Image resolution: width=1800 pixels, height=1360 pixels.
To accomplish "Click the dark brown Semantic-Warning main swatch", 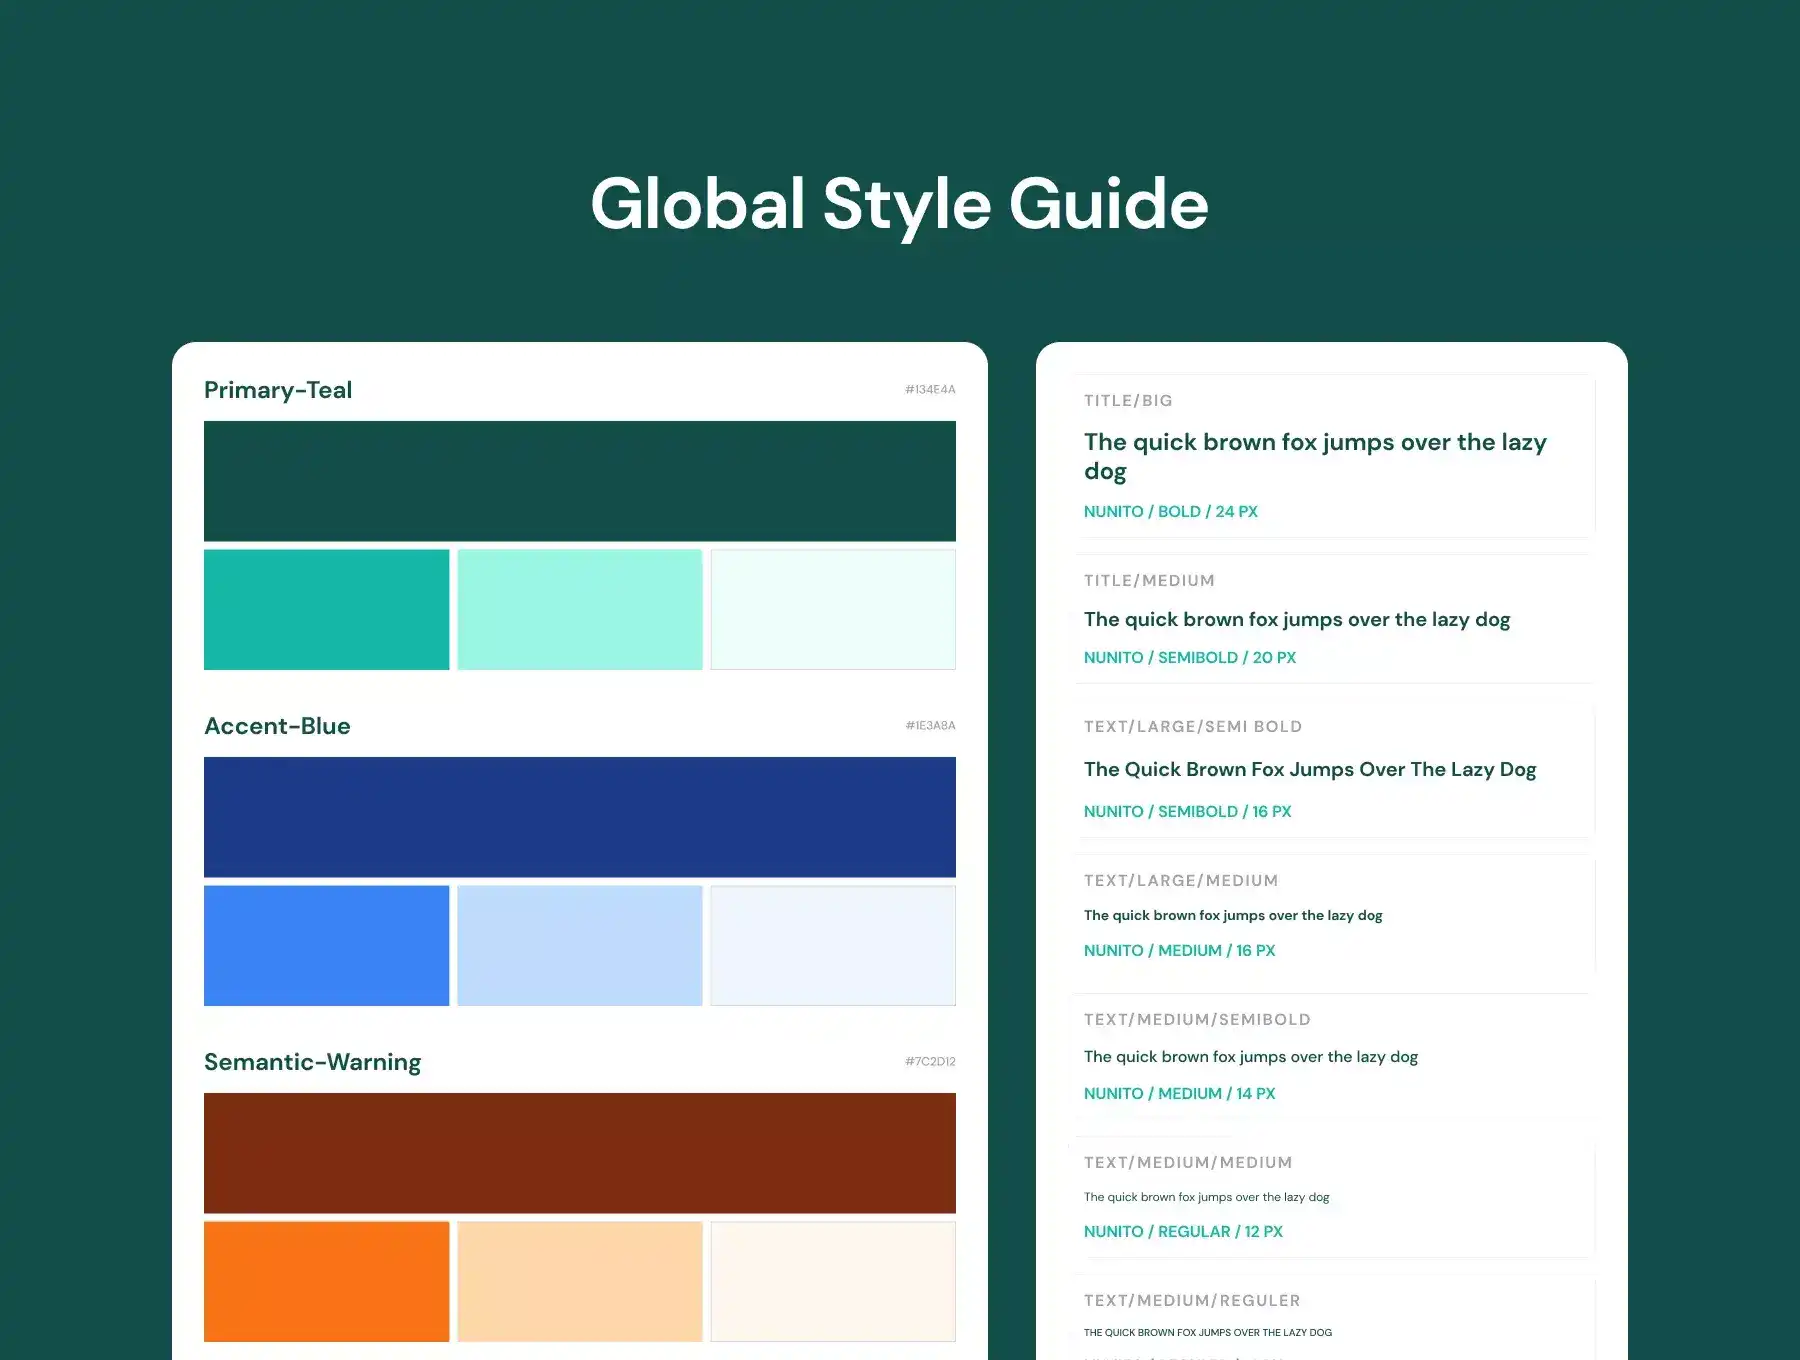I will point(579,1153).
